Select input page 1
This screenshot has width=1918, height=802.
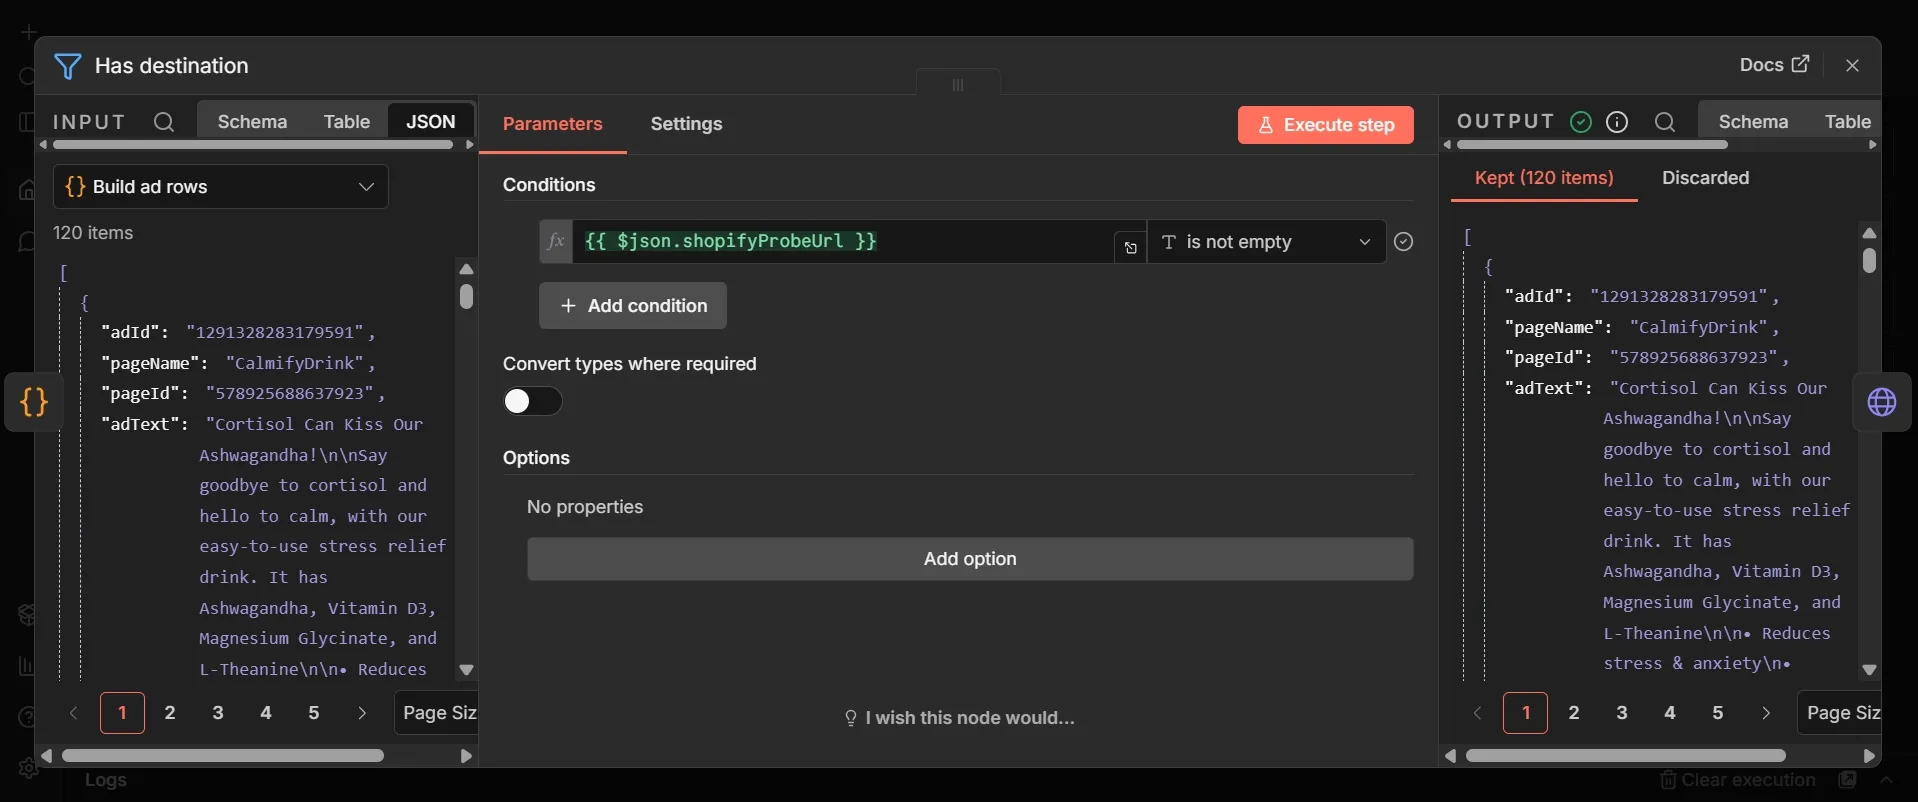[122, 713]
